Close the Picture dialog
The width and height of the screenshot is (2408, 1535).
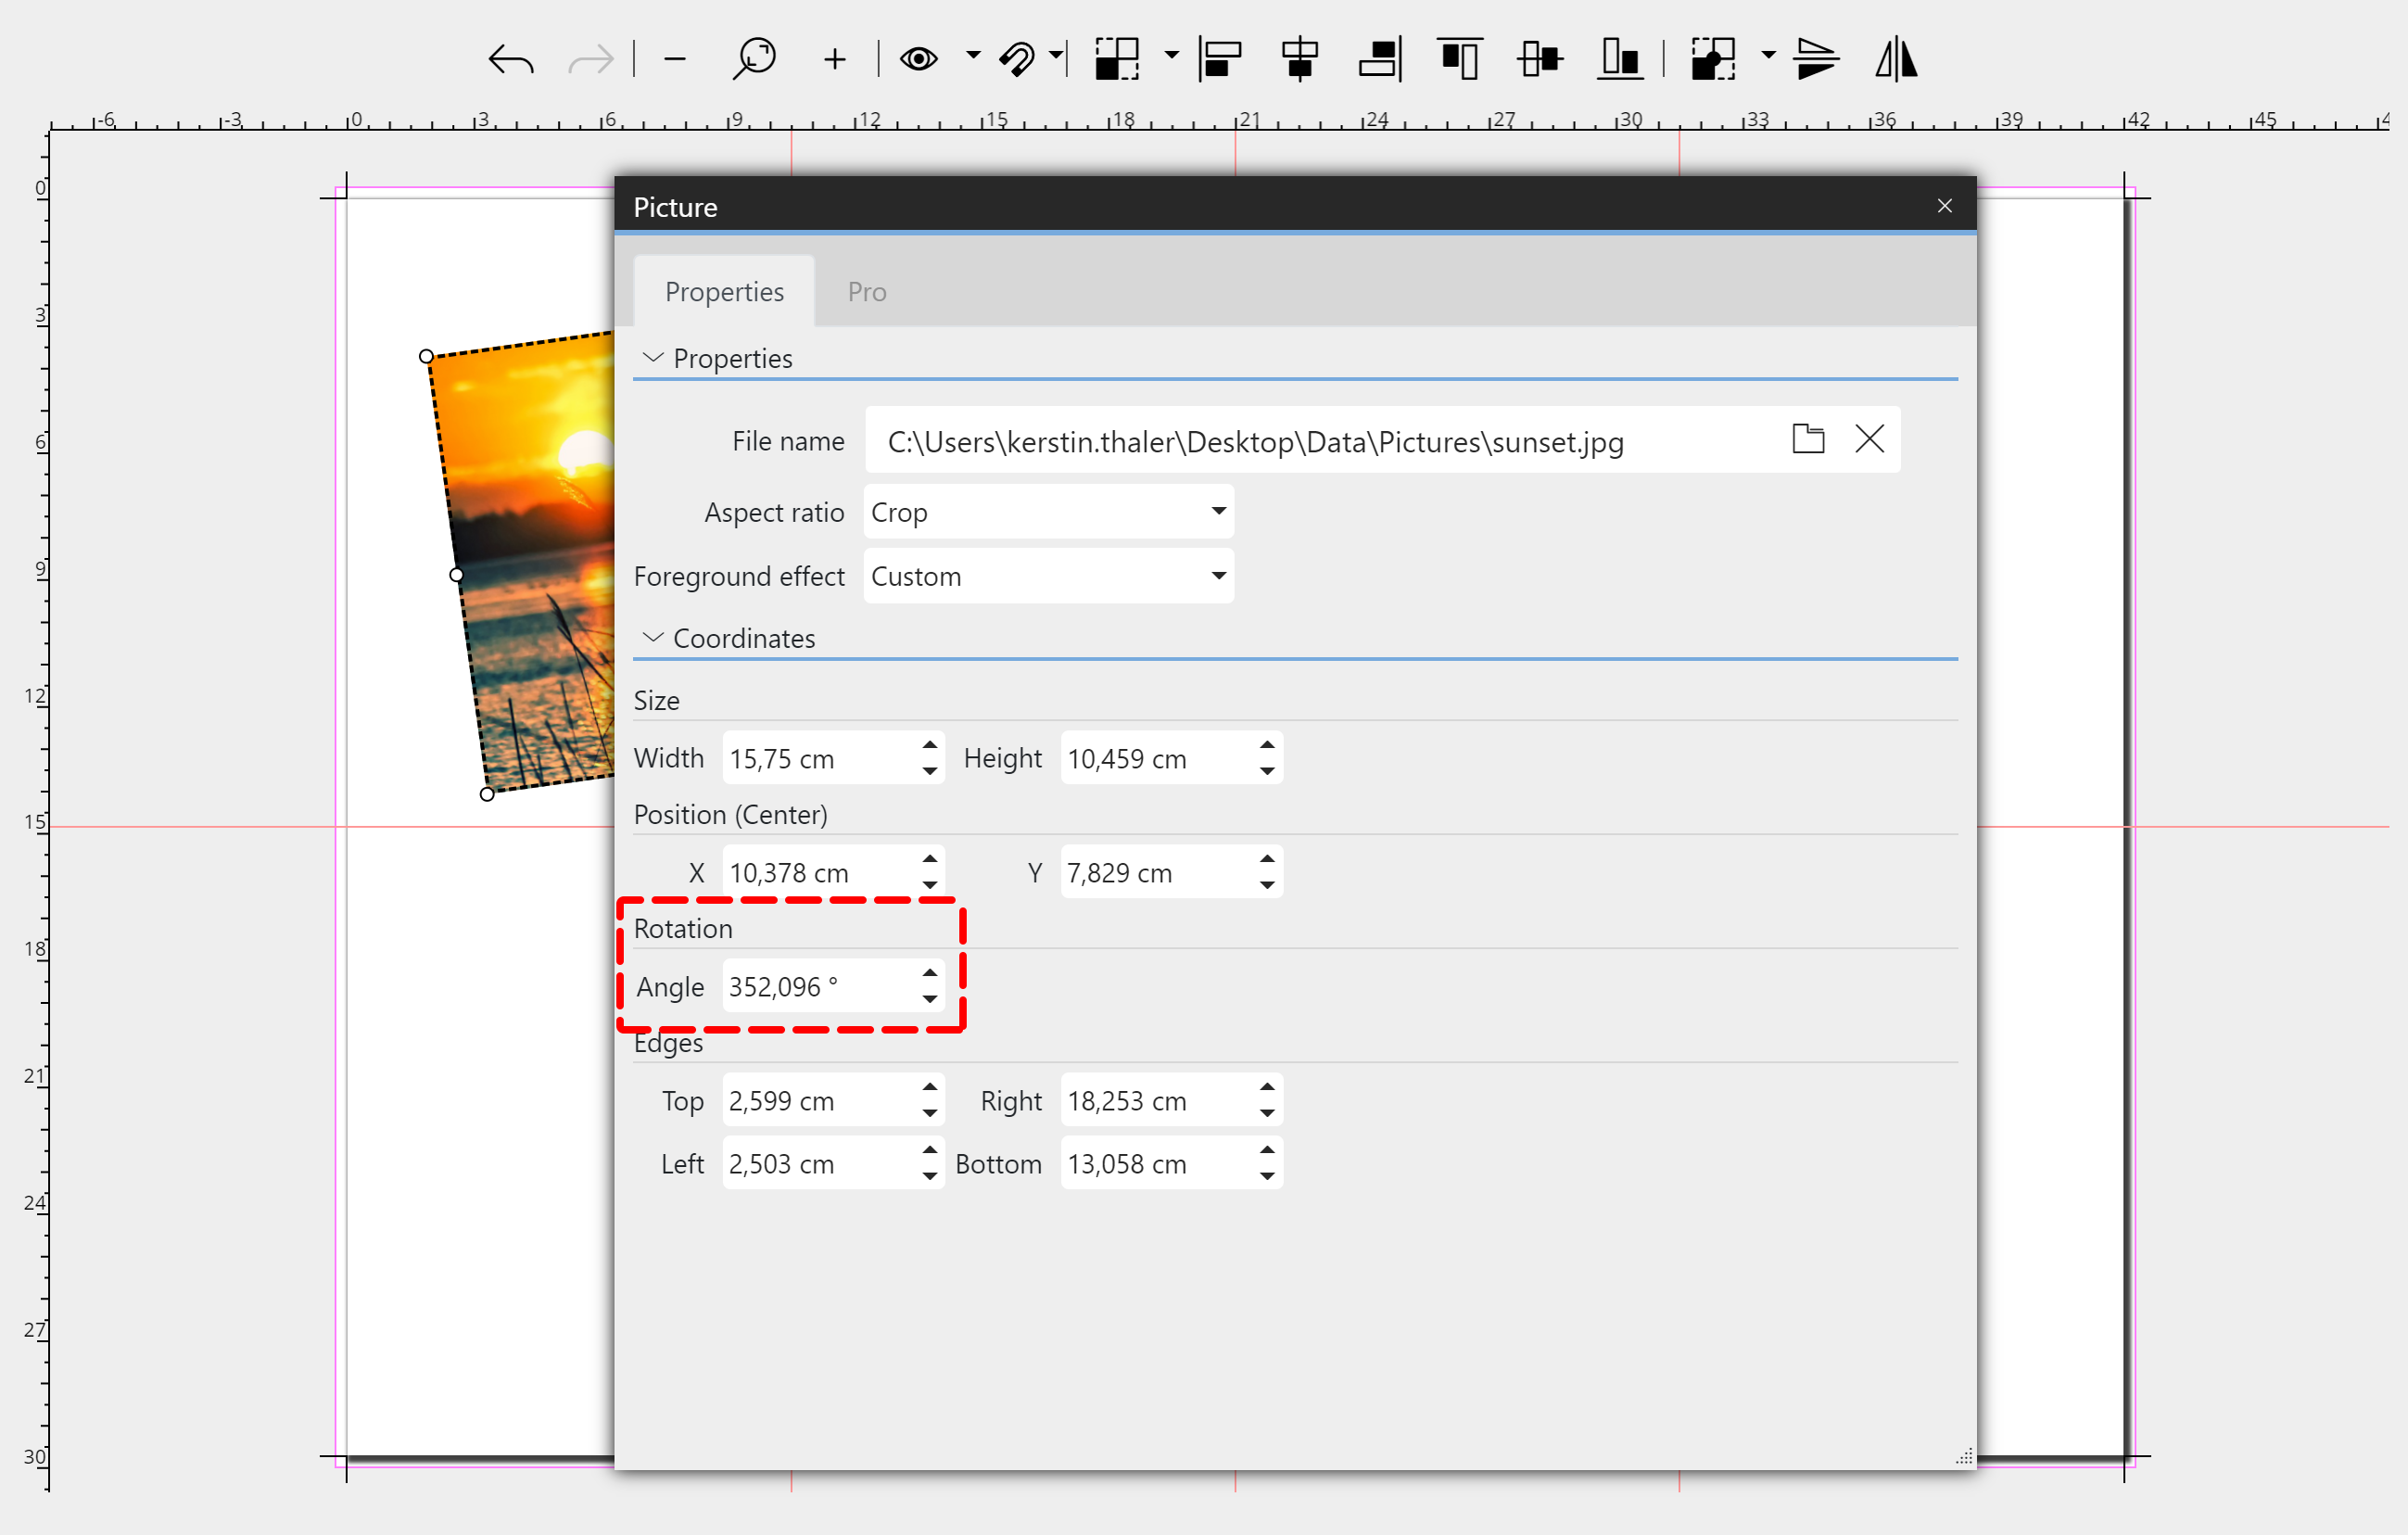pos(1944,206)
